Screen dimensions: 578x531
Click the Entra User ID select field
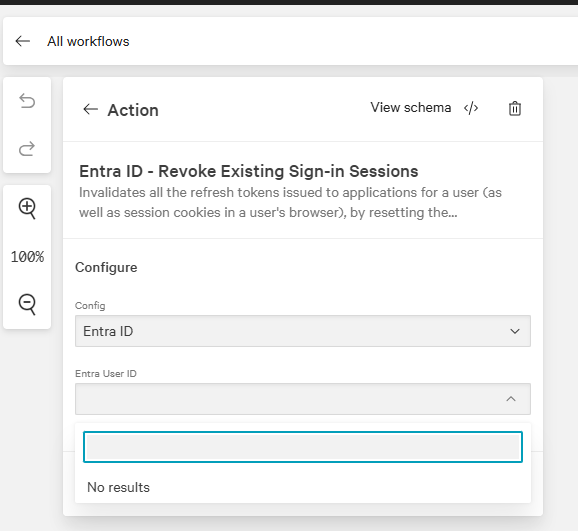[303, 399]
